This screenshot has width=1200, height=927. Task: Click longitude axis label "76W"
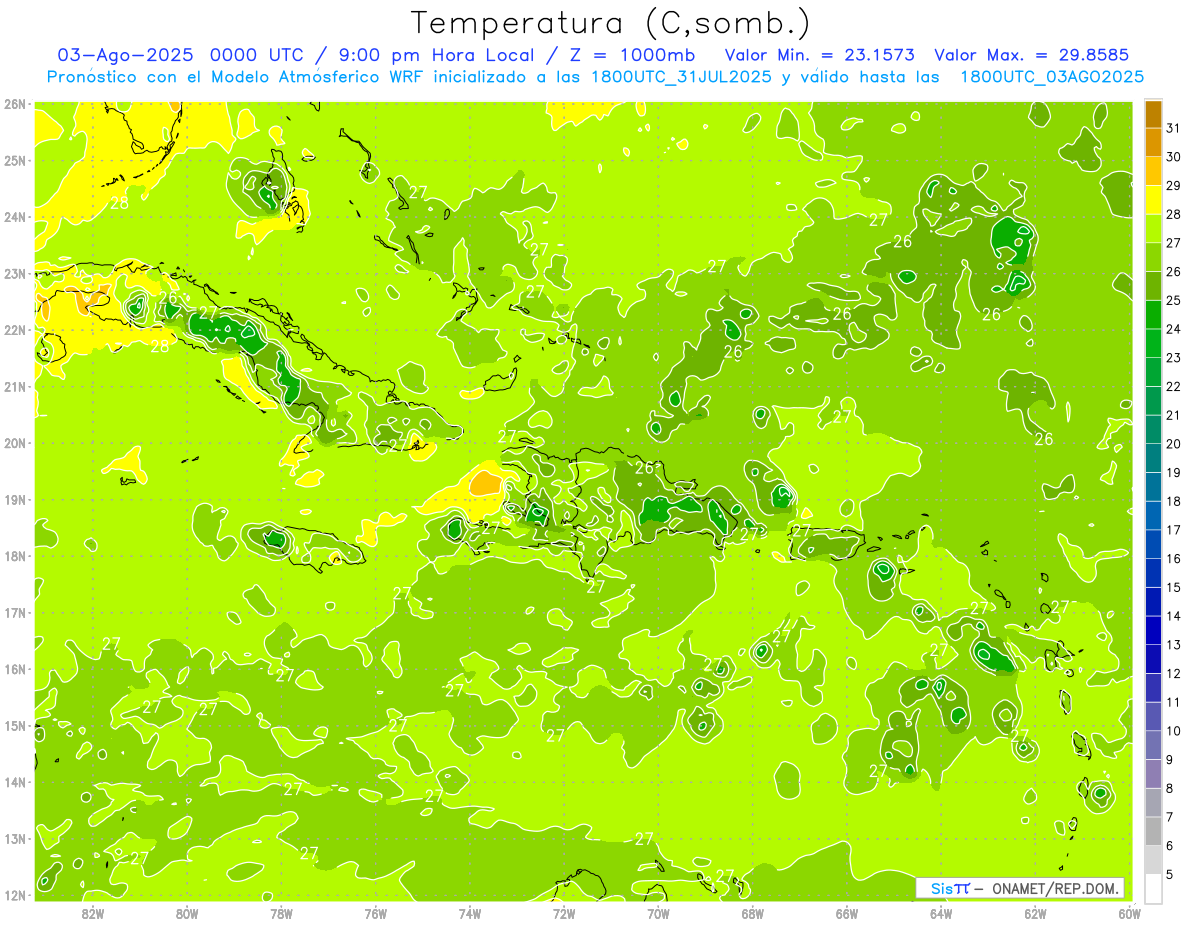point(376,912)
